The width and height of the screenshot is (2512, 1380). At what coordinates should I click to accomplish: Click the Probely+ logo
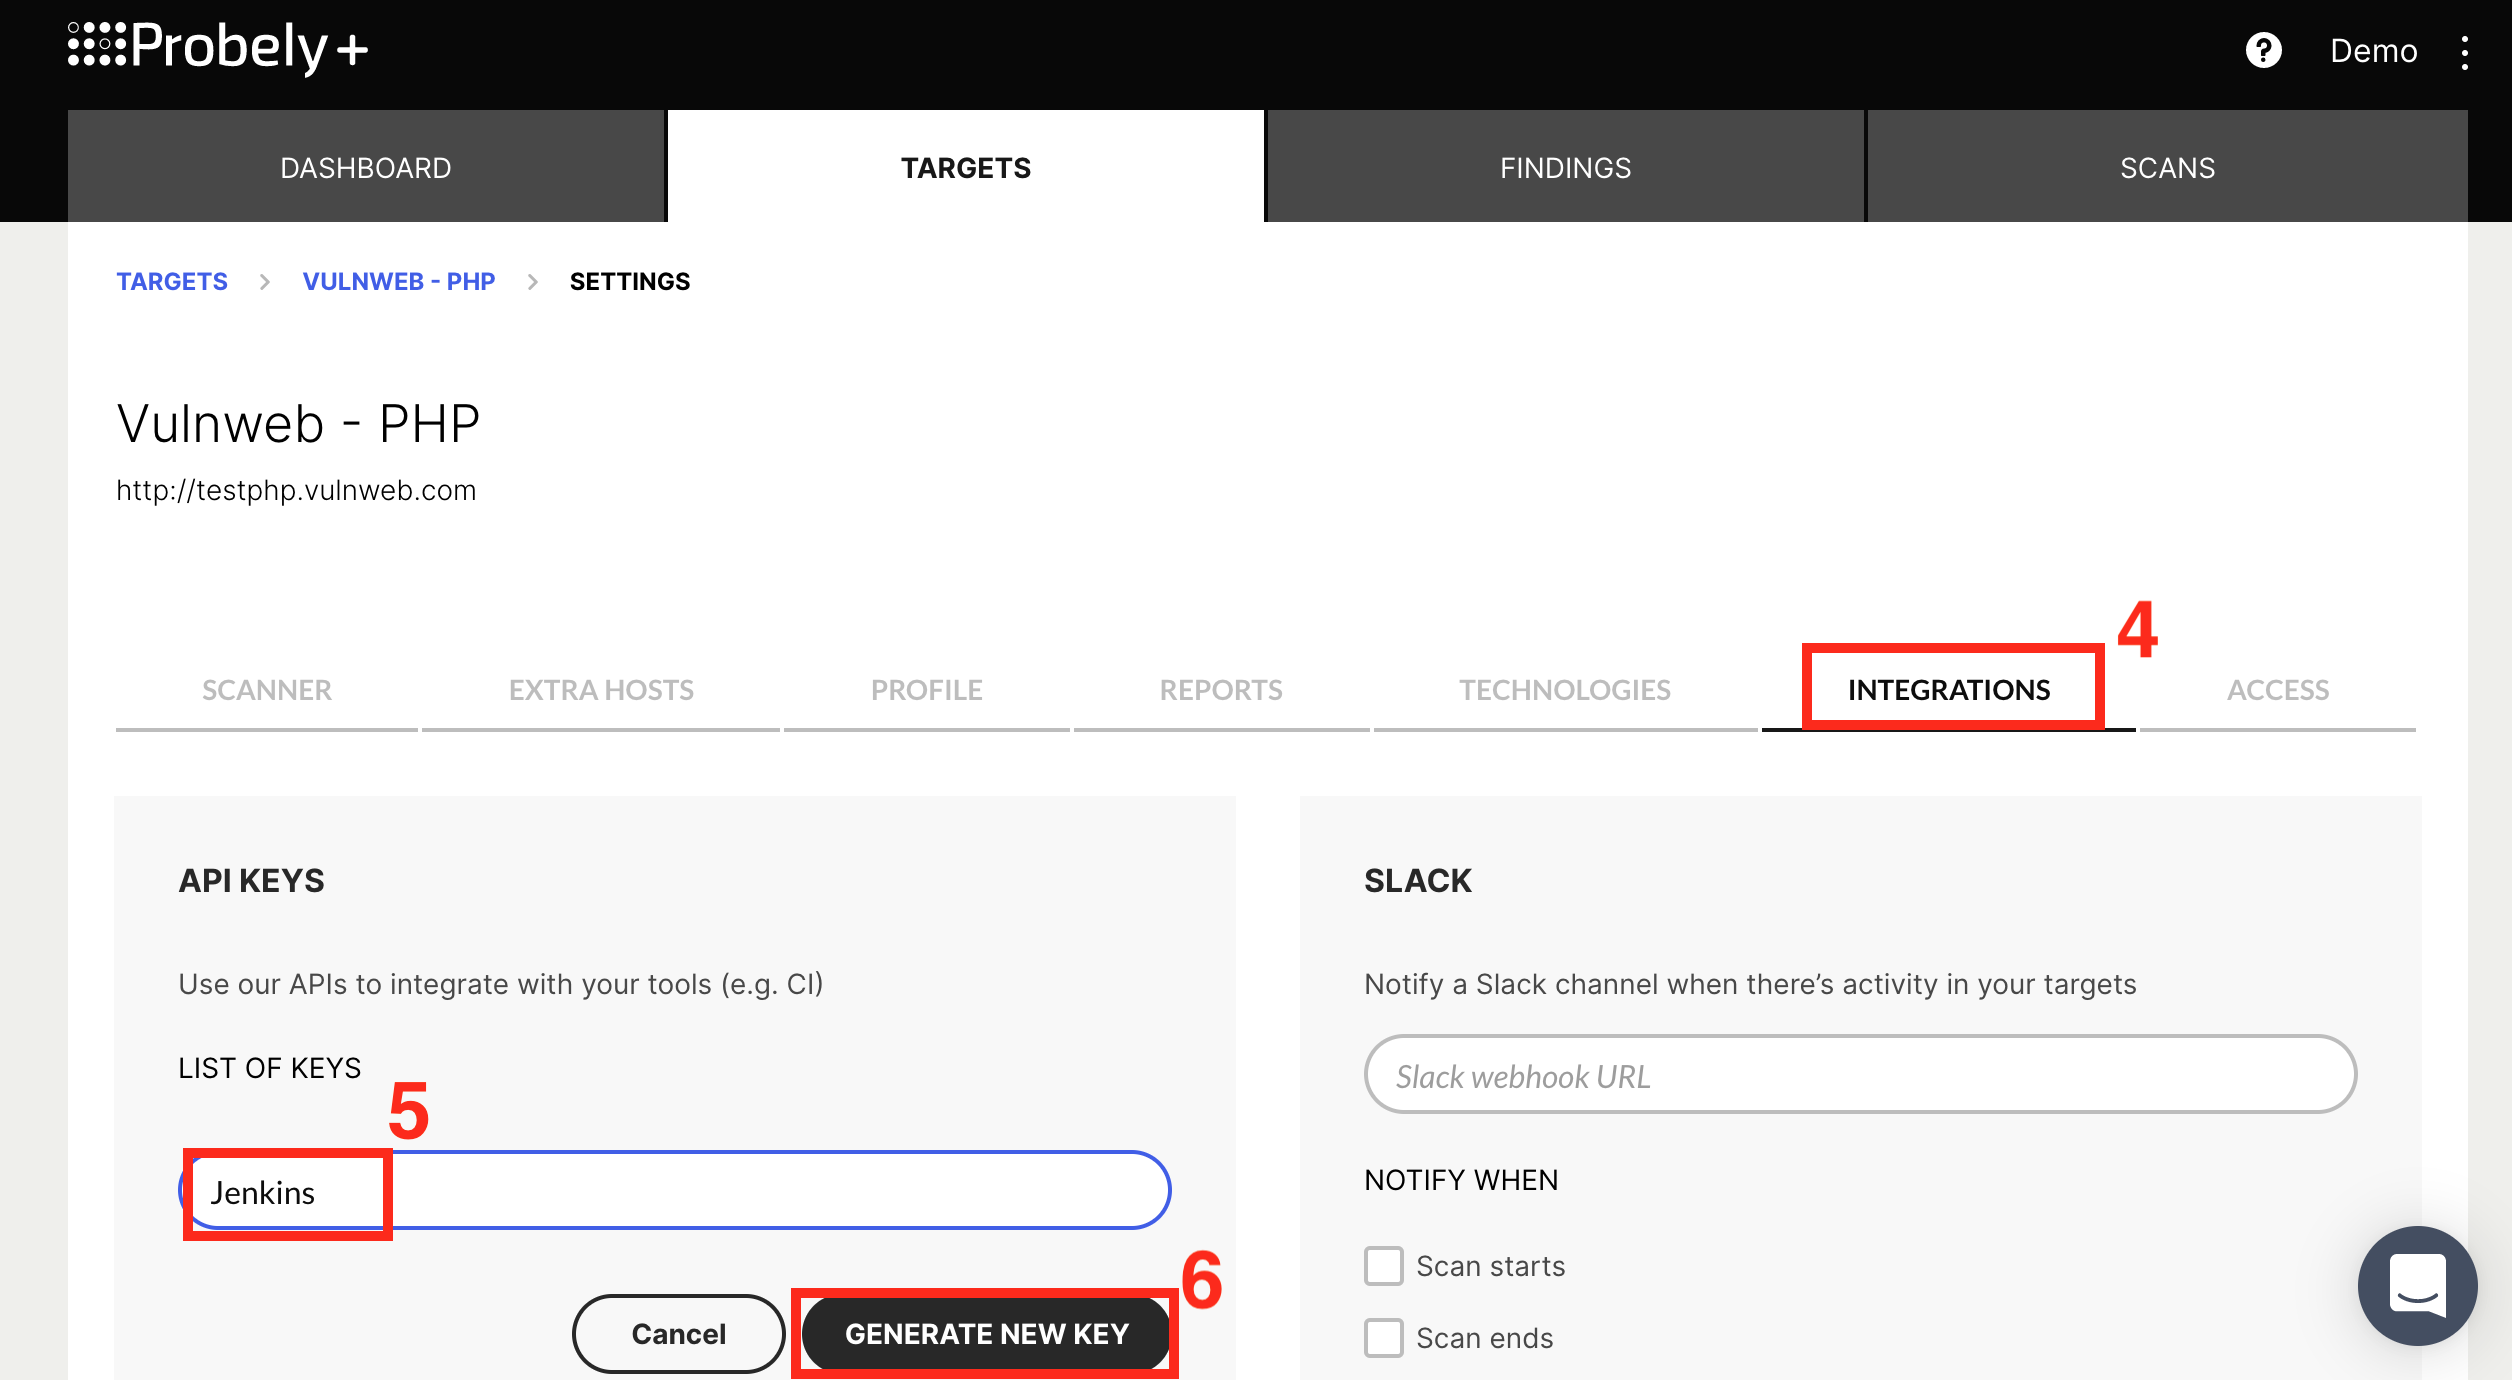click(218, 47)
